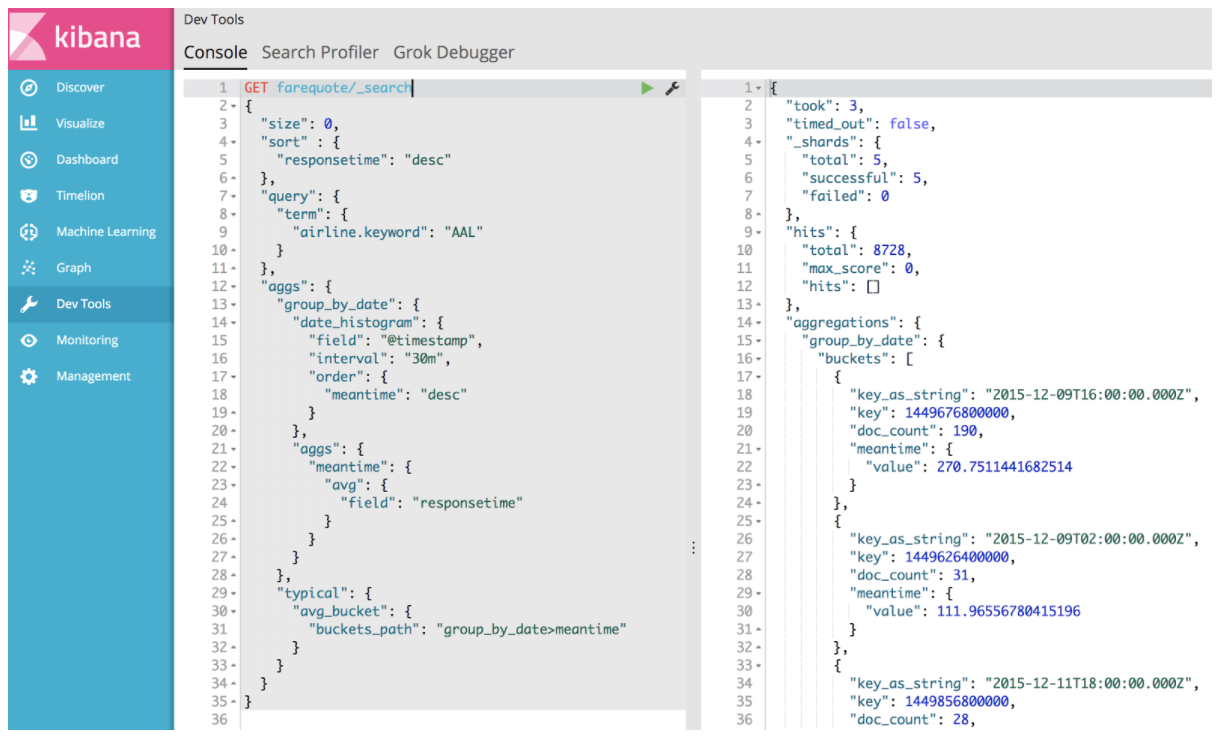Click the pane resize handle between editors
Screen dimensions: 1218x738
pyautogui.click(x=693, y=547)
